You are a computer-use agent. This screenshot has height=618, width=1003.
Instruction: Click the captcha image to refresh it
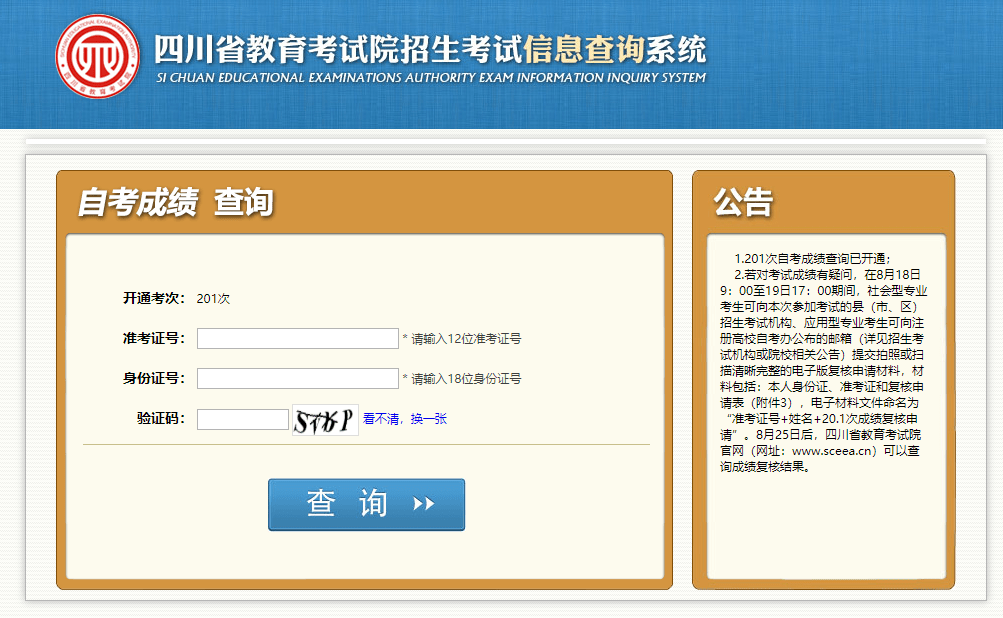click(x=325, y=420)
